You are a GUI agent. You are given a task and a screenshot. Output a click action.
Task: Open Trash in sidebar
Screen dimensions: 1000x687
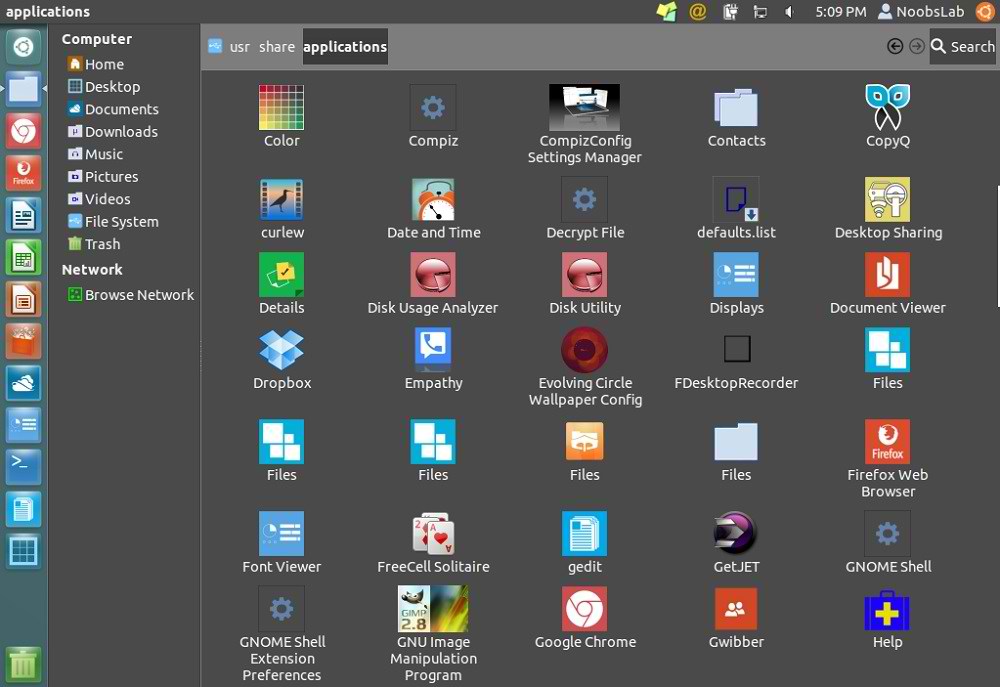pos(94,244)
